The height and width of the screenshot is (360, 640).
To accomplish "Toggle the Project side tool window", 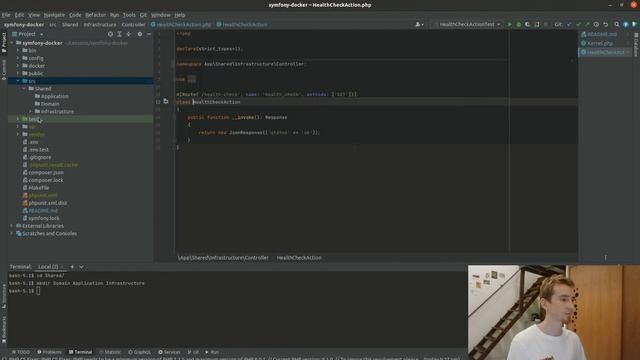I will 4,43.
